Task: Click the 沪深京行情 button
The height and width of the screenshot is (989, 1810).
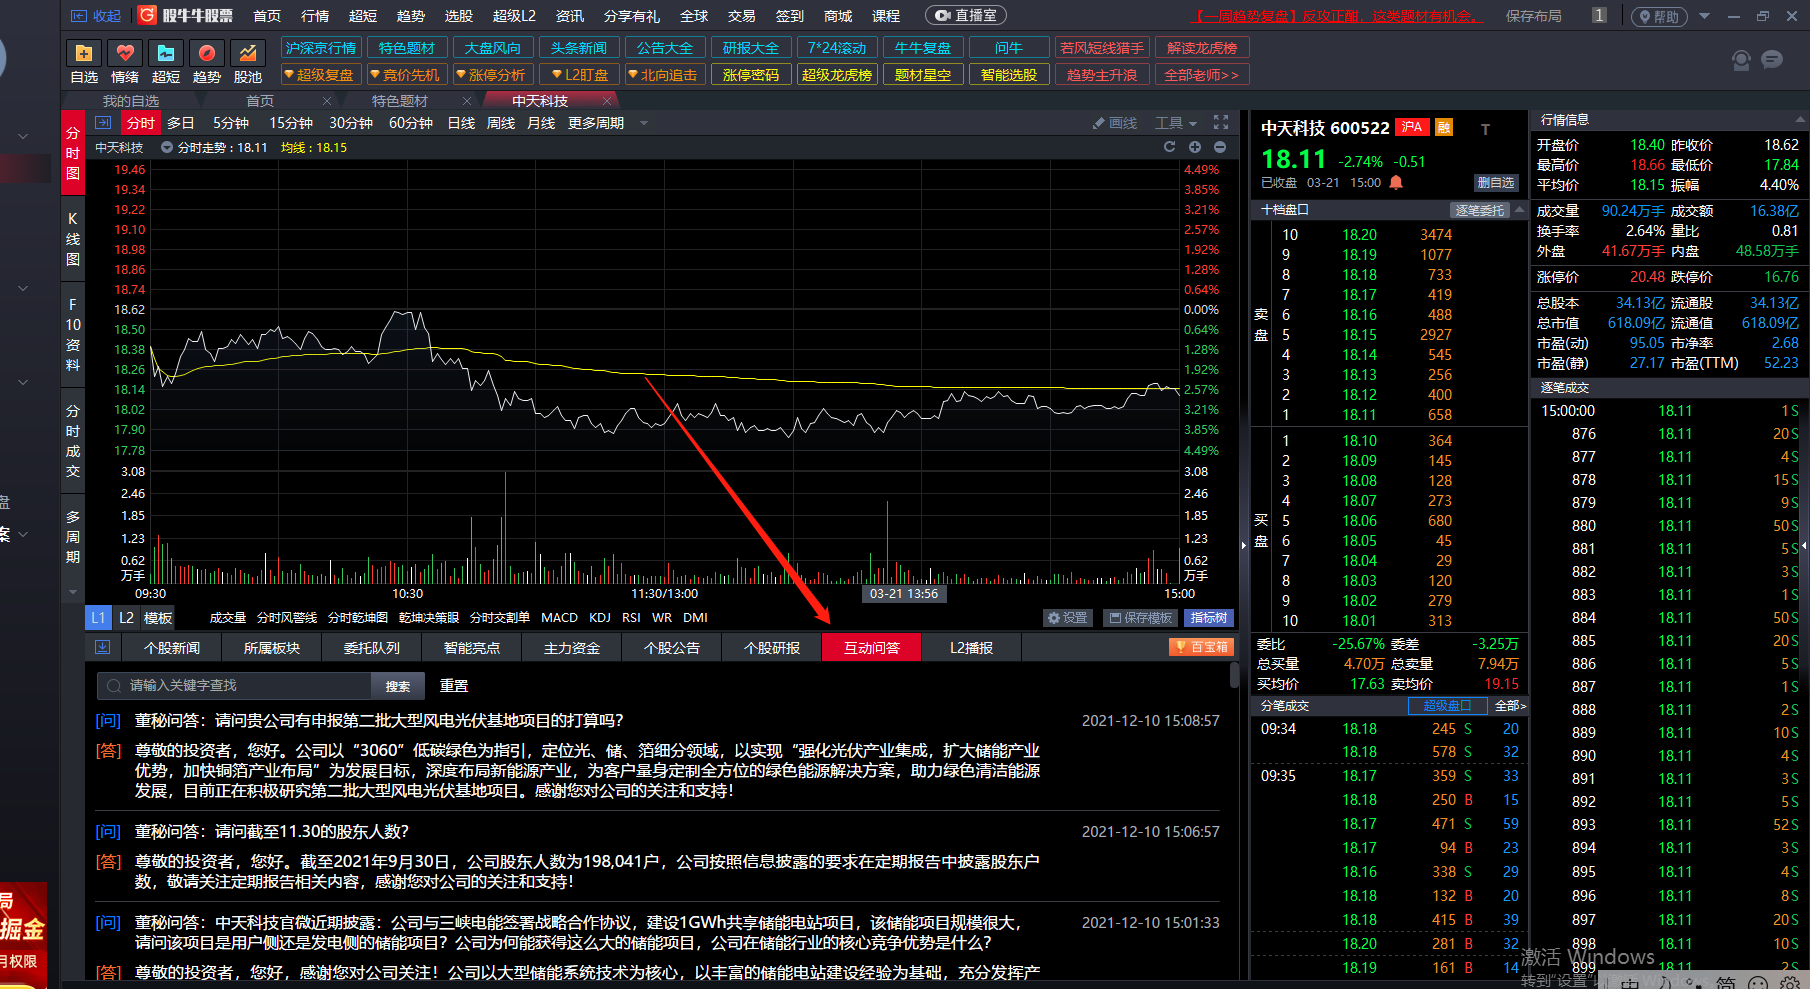Action: [321, 48]
